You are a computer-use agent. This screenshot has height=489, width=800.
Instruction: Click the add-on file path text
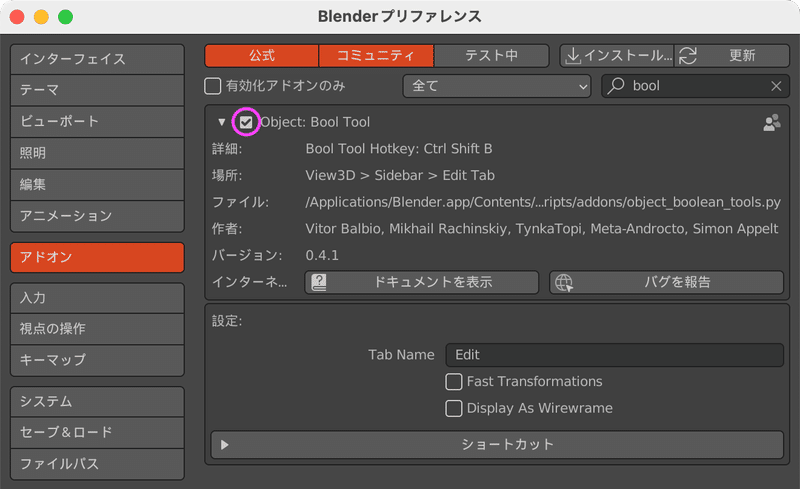coord(543,202)
